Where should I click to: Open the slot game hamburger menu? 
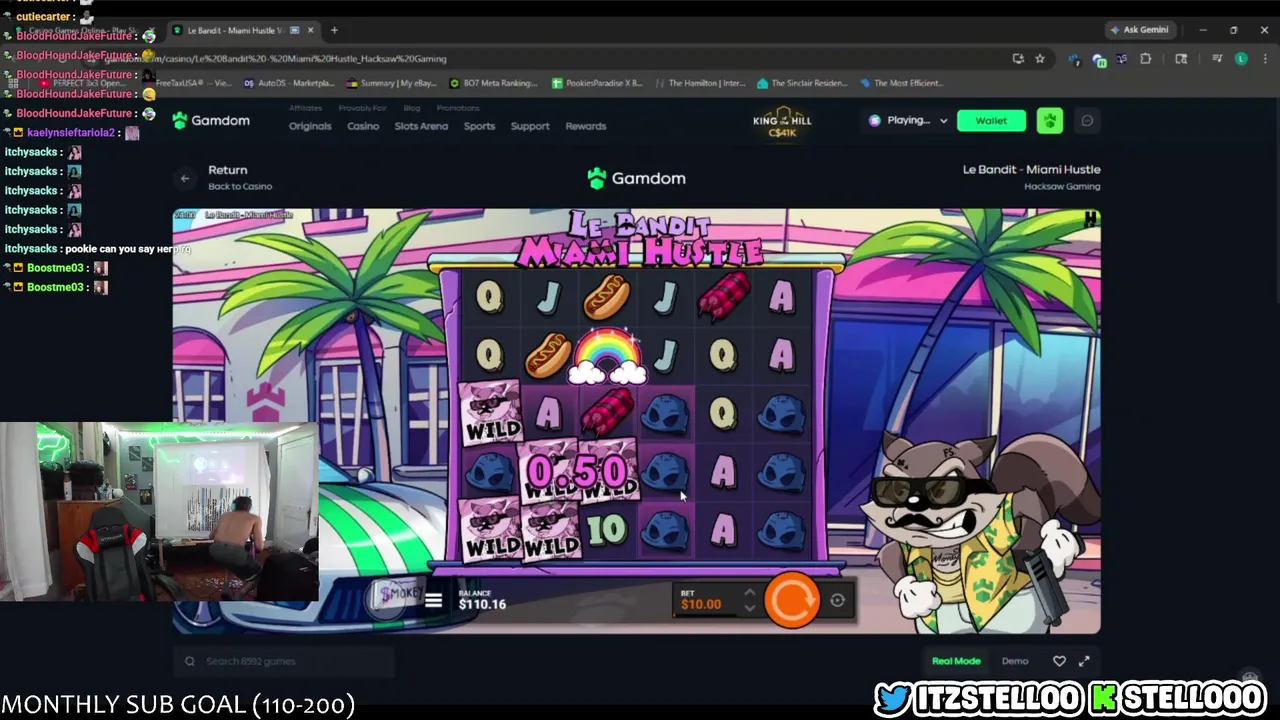433,600
